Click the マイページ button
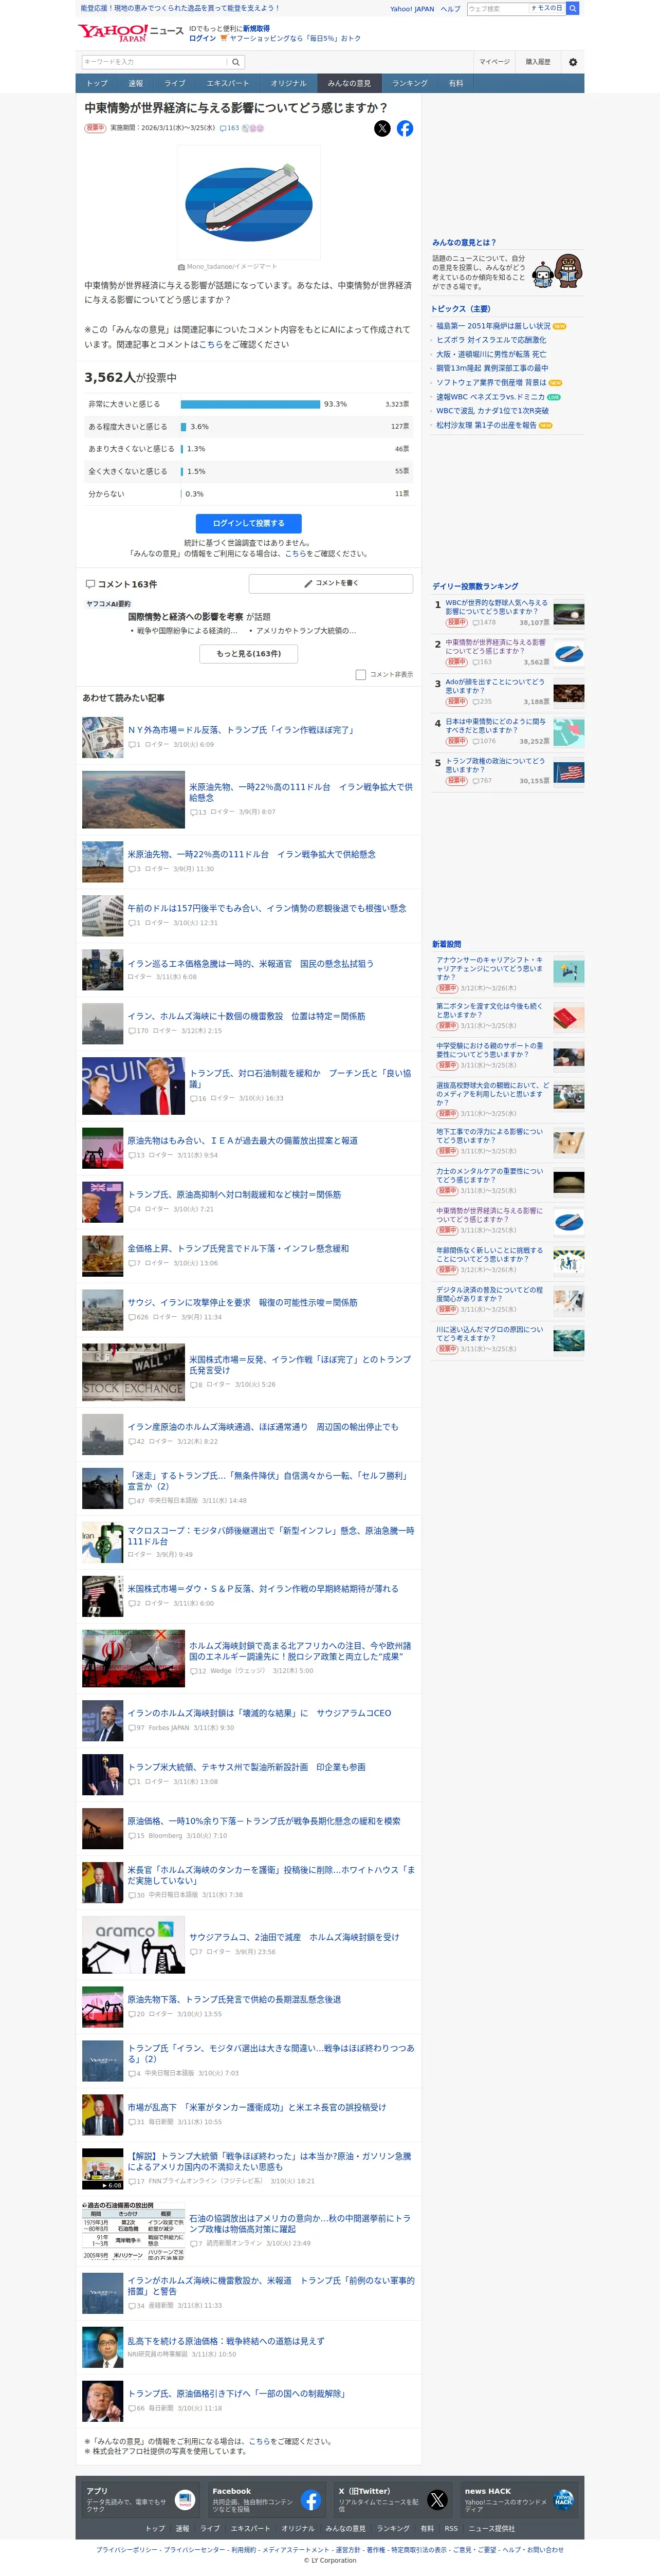660x2576 pixels. pos(494,62)
